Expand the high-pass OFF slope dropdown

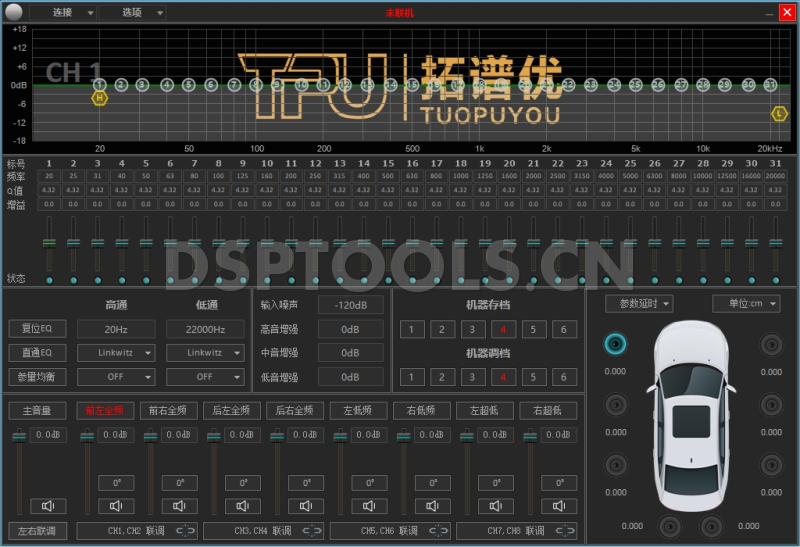[116, 377]
